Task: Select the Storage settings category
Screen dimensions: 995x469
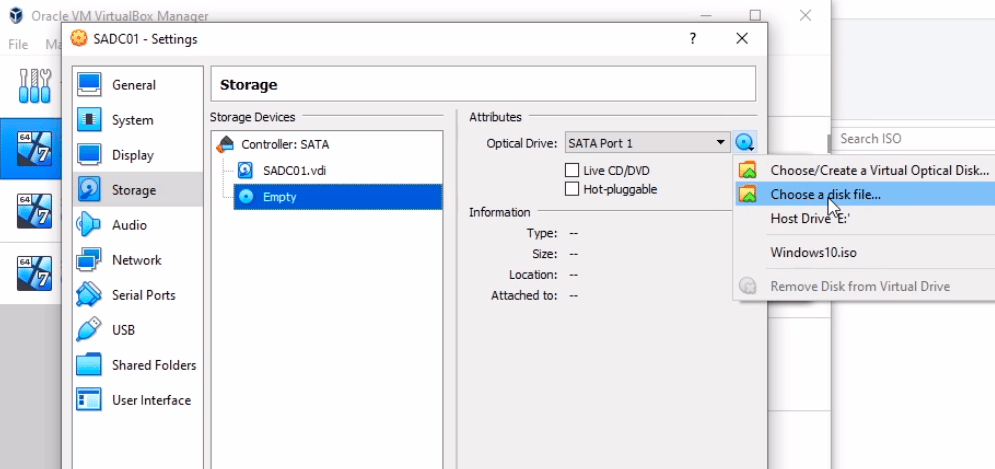Action: 138,190
